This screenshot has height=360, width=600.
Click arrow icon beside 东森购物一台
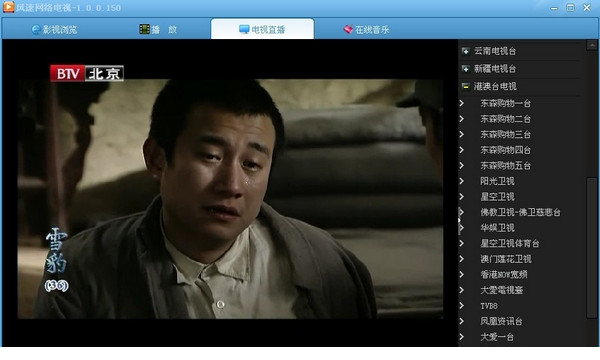click(x=461, y=103)
